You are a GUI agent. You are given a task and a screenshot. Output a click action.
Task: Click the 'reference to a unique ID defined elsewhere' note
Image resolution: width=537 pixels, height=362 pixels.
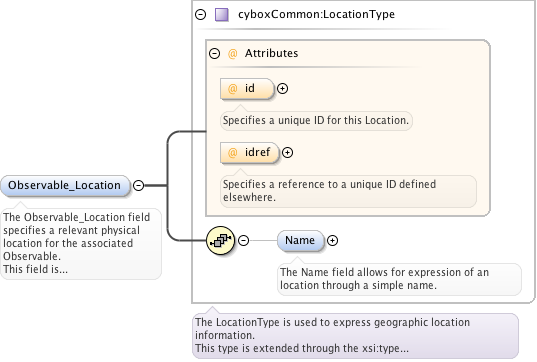(348, 191)
